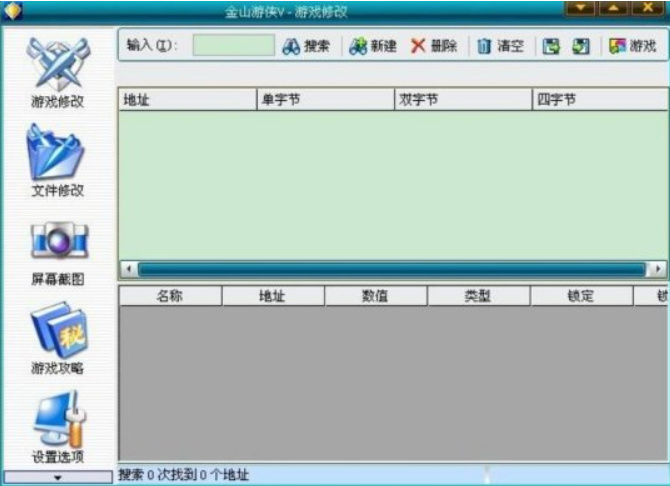Click the load-list icon beside 游戏 button
Image resolution: width=670 pixels, height=486 pixels.
tap(581, 46)
